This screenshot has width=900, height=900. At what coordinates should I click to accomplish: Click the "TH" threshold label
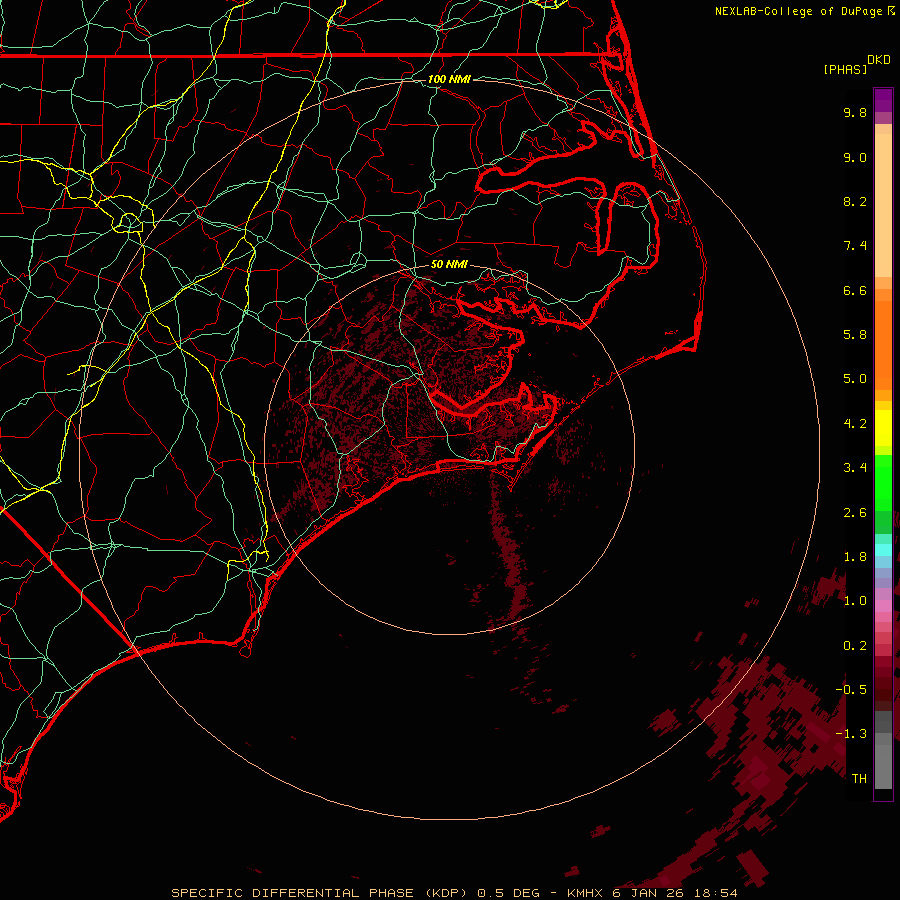859,779
